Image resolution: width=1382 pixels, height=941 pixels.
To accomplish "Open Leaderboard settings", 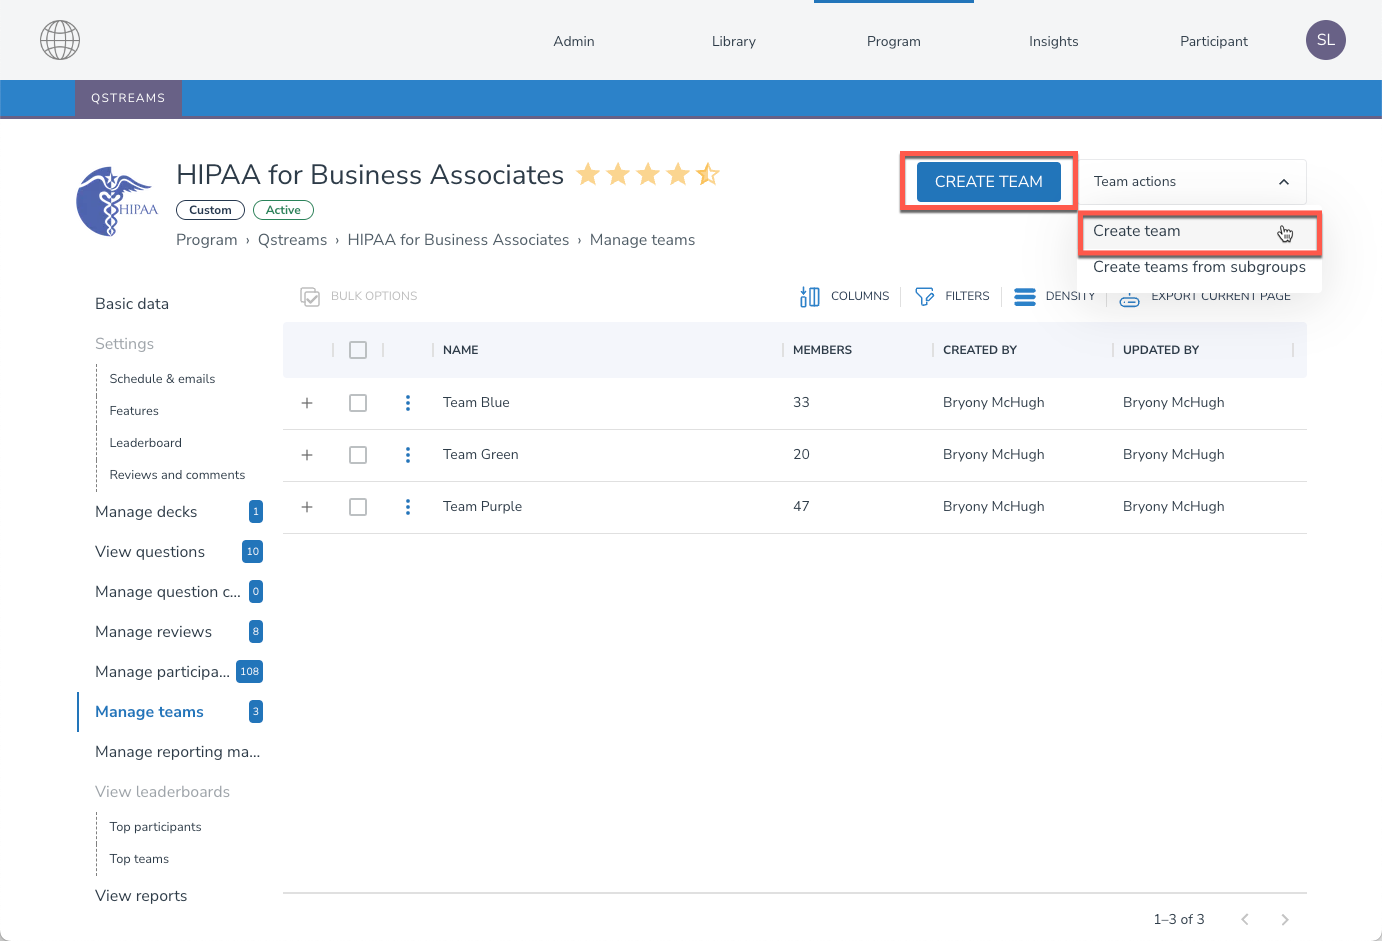I will pyautogui.click(x=146, y=443).
